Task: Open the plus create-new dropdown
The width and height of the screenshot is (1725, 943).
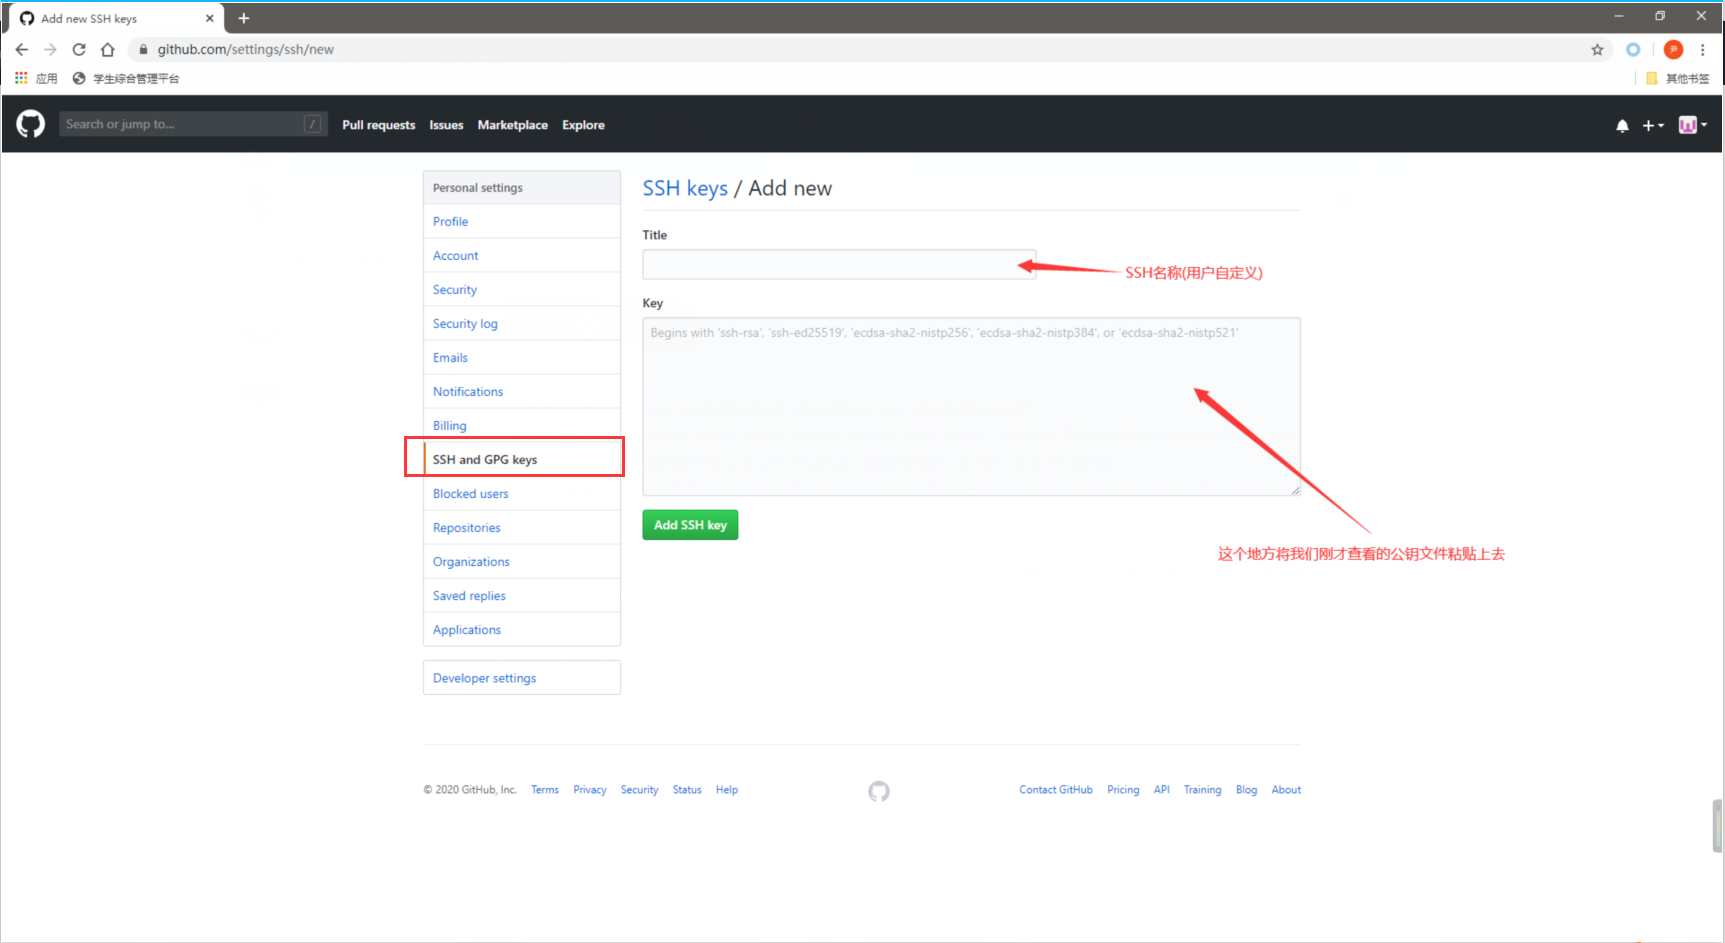Action: [1653, 125]
